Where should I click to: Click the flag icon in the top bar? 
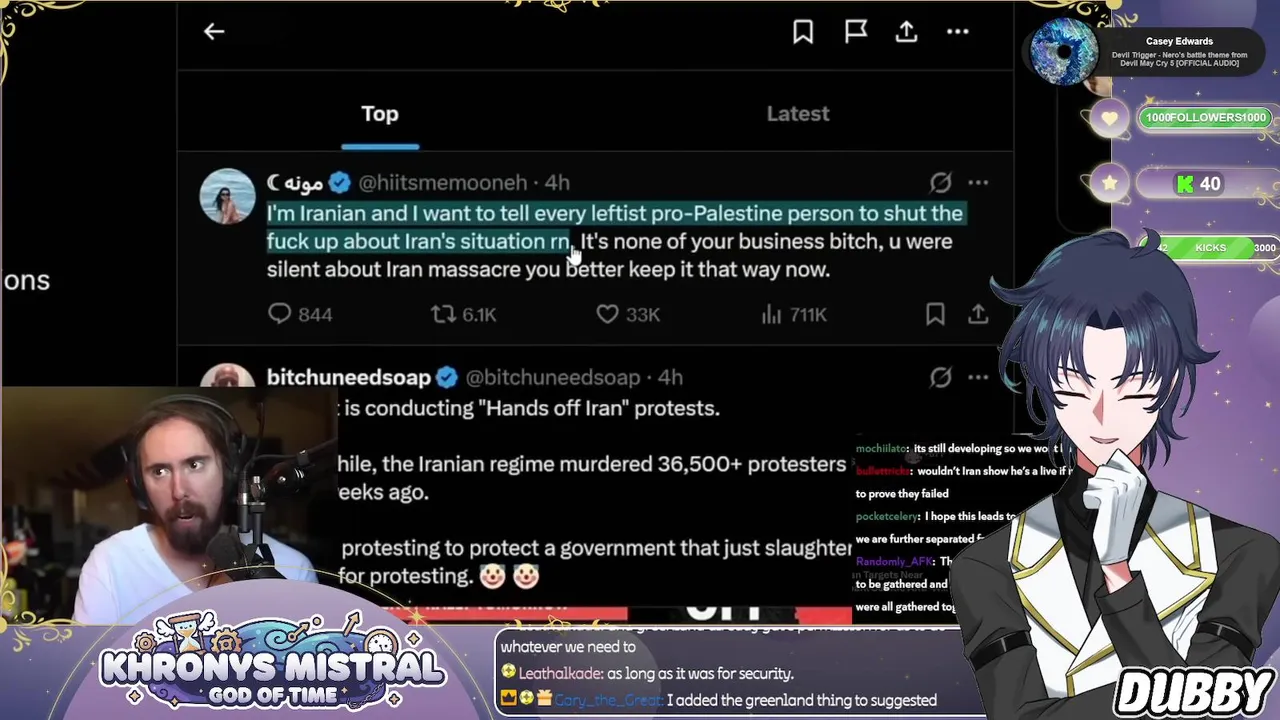[x=856, y=32]
